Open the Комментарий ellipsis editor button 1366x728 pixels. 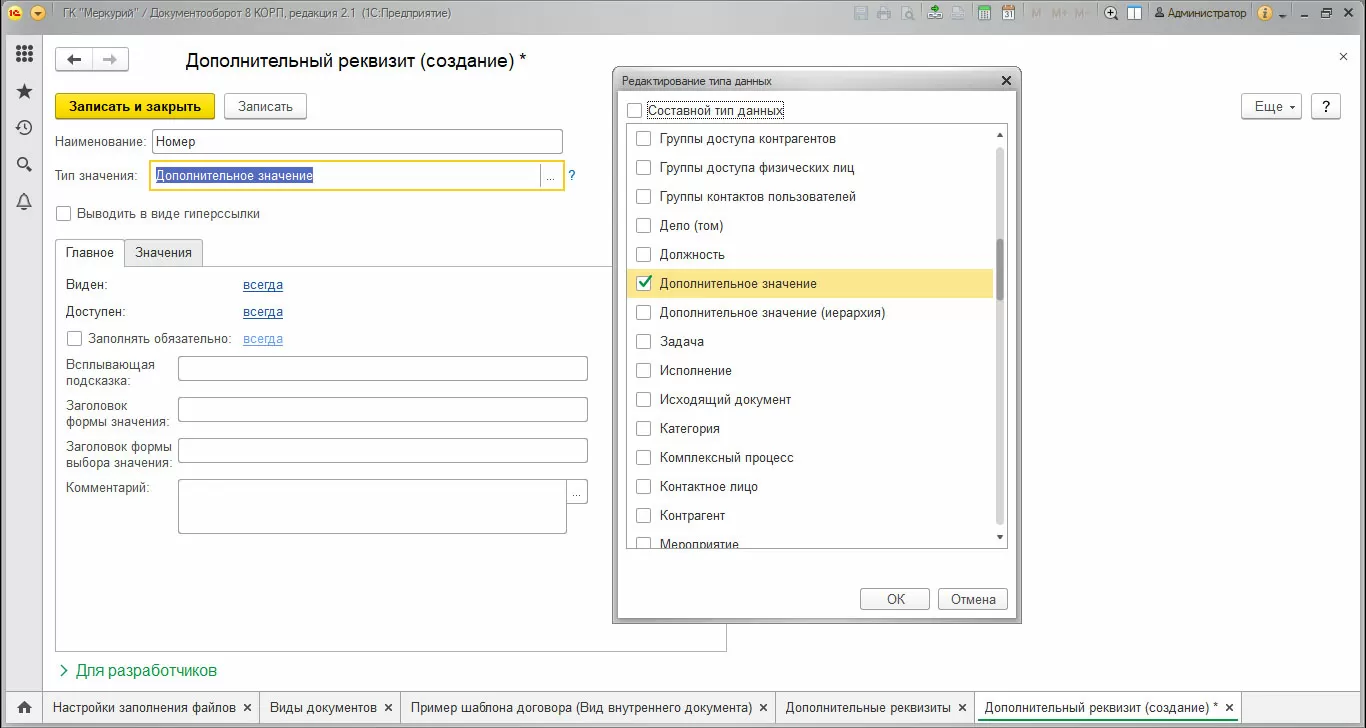[x=577, y=491]
